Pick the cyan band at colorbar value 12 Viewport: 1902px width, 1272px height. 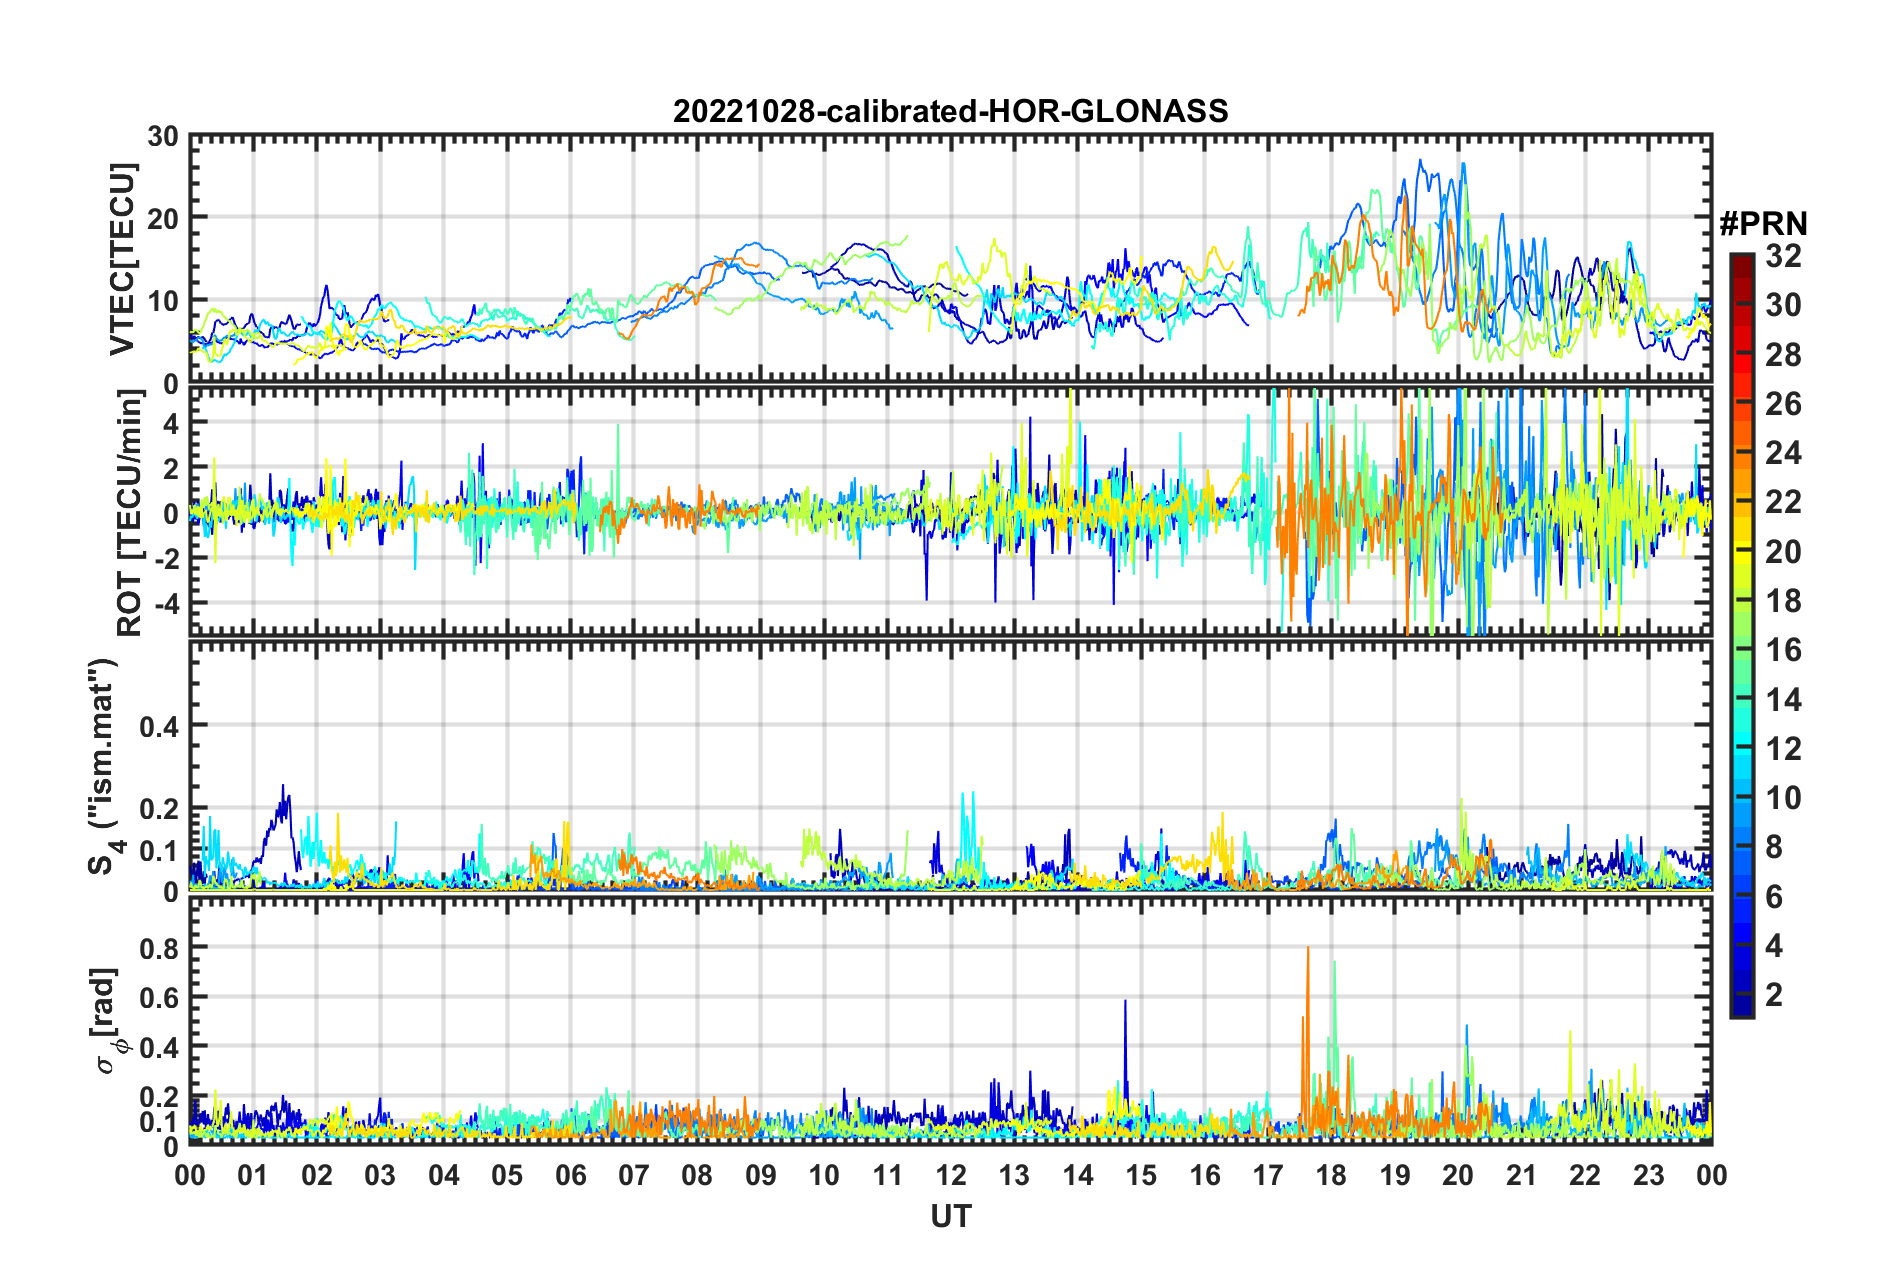click(x=1741, y=748)
